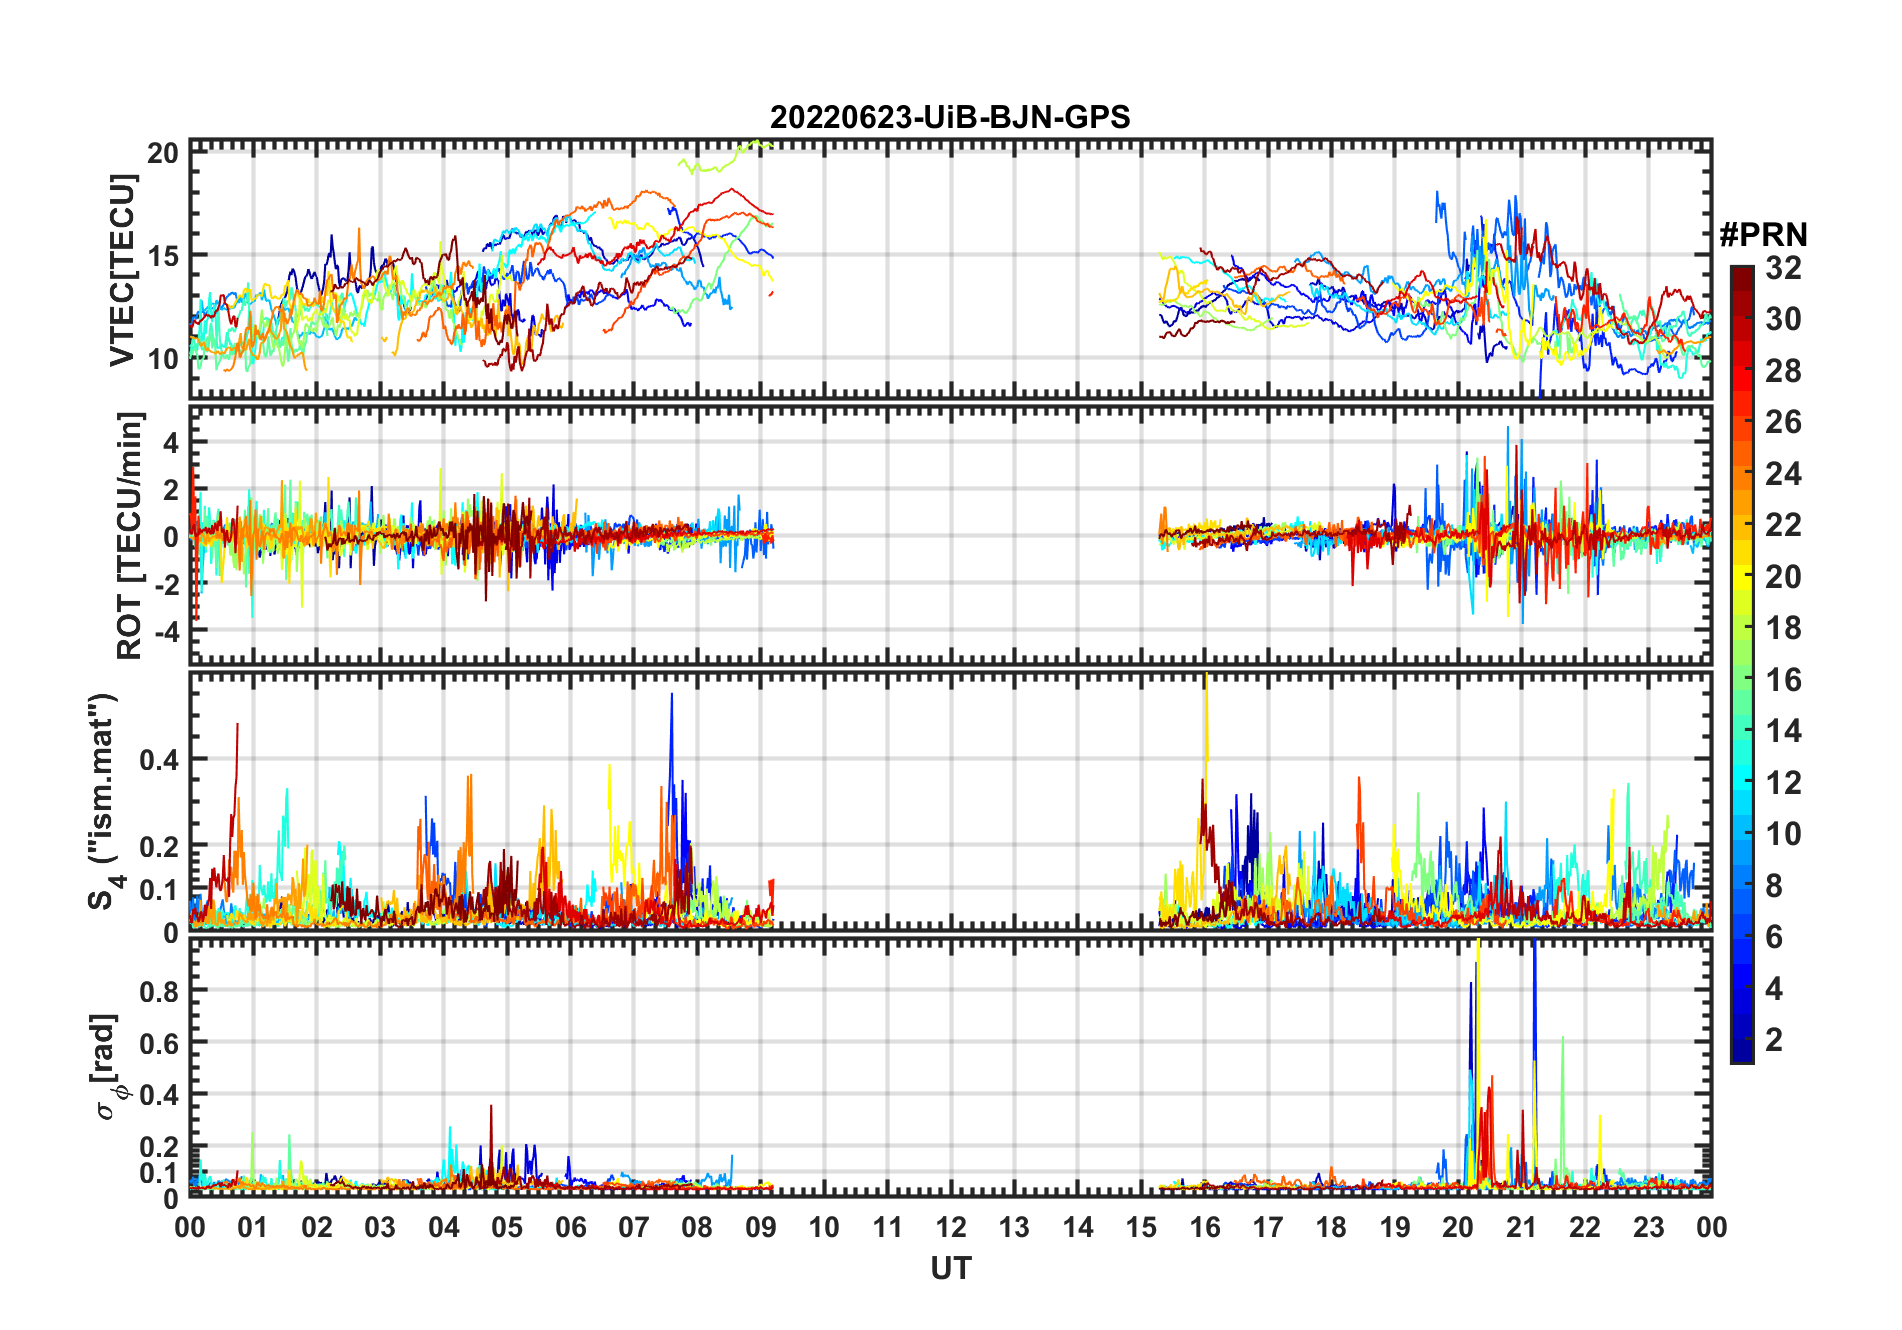Click colorbar tick label 24

(x=1783, y=474)
